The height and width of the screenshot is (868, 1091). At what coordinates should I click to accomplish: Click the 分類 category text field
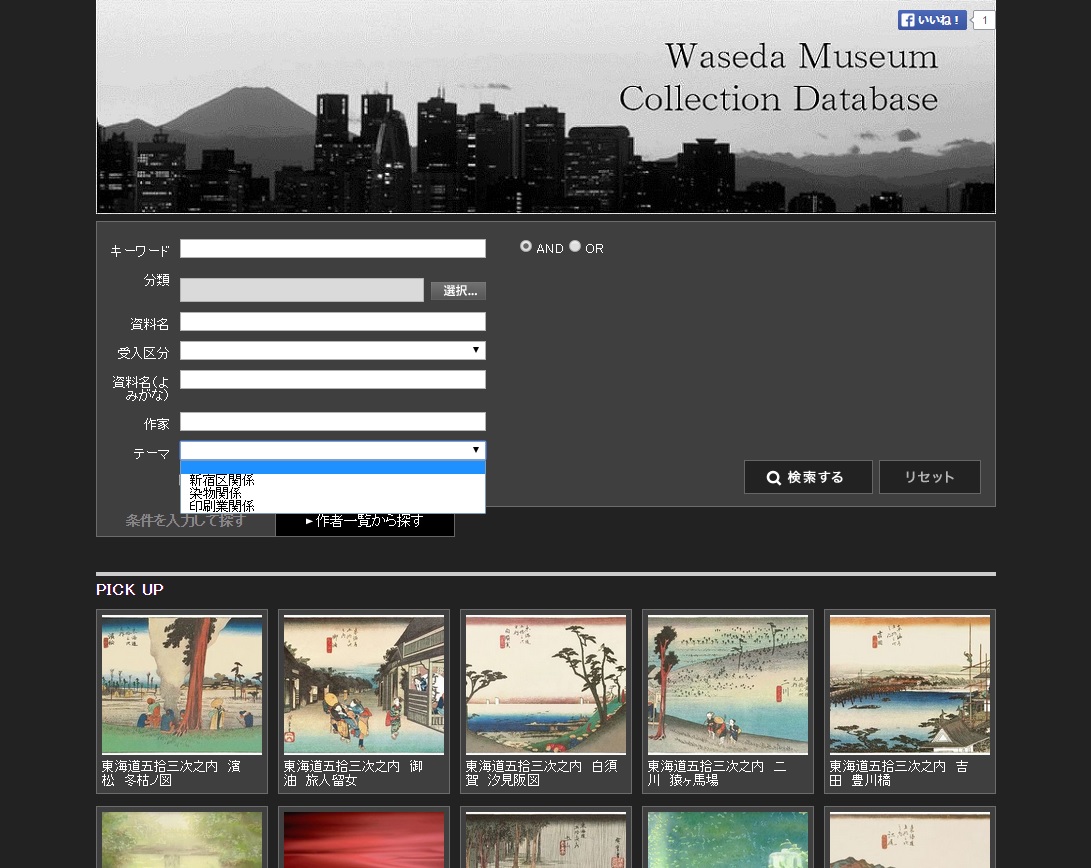coord(302,290)
